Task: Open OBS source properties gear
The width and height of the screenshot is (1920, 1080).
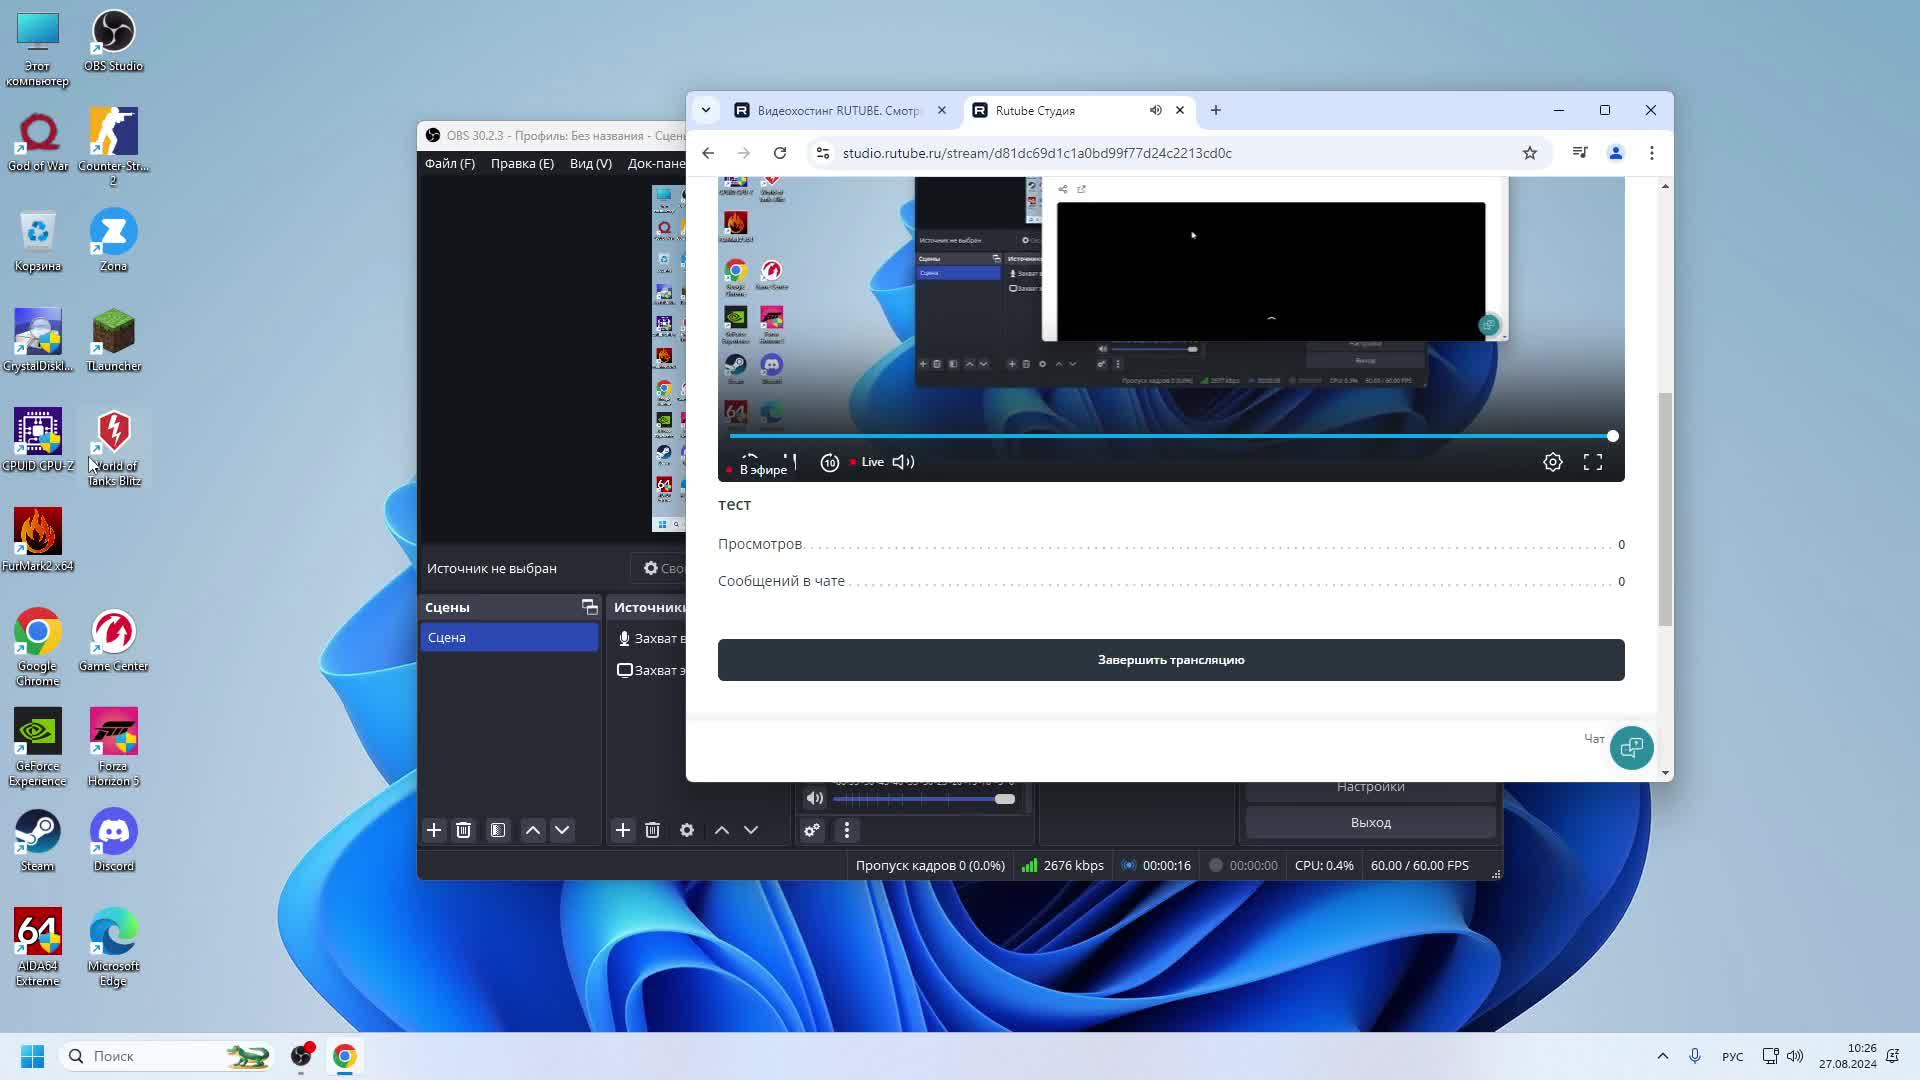Action: pyautogui.click(x=687, y=830)
